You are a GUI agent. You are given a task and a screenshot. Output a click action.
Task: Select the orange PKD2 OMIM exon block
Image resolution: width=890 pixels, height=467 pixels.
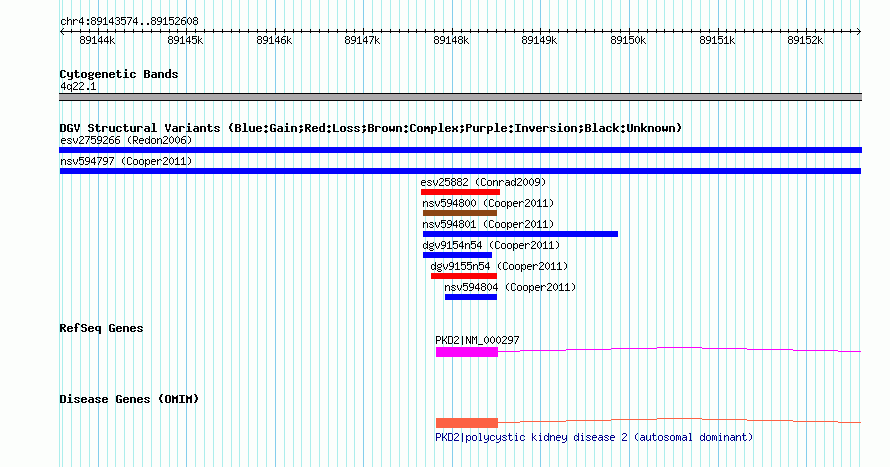click(467, 423)
